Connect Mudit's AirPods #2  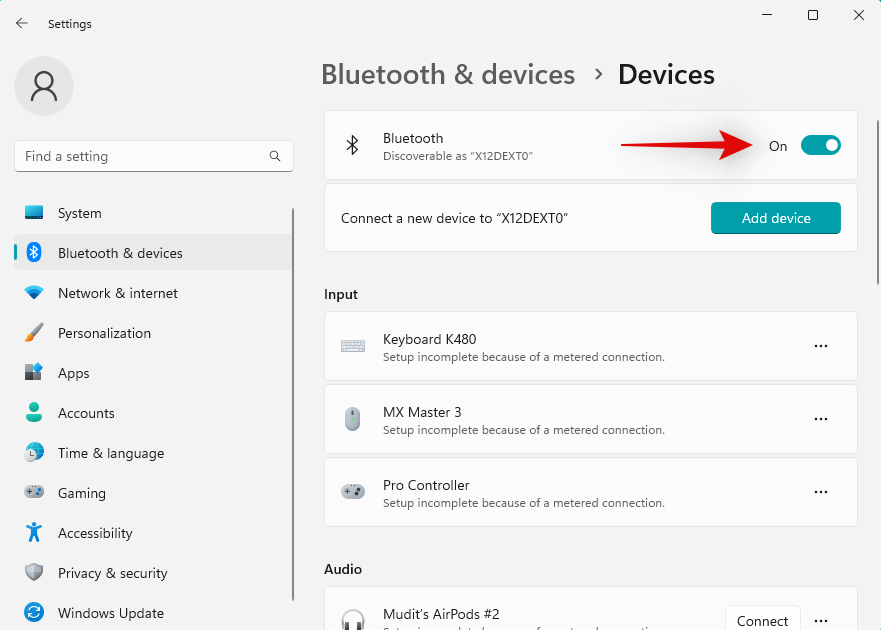coord(762,619)
